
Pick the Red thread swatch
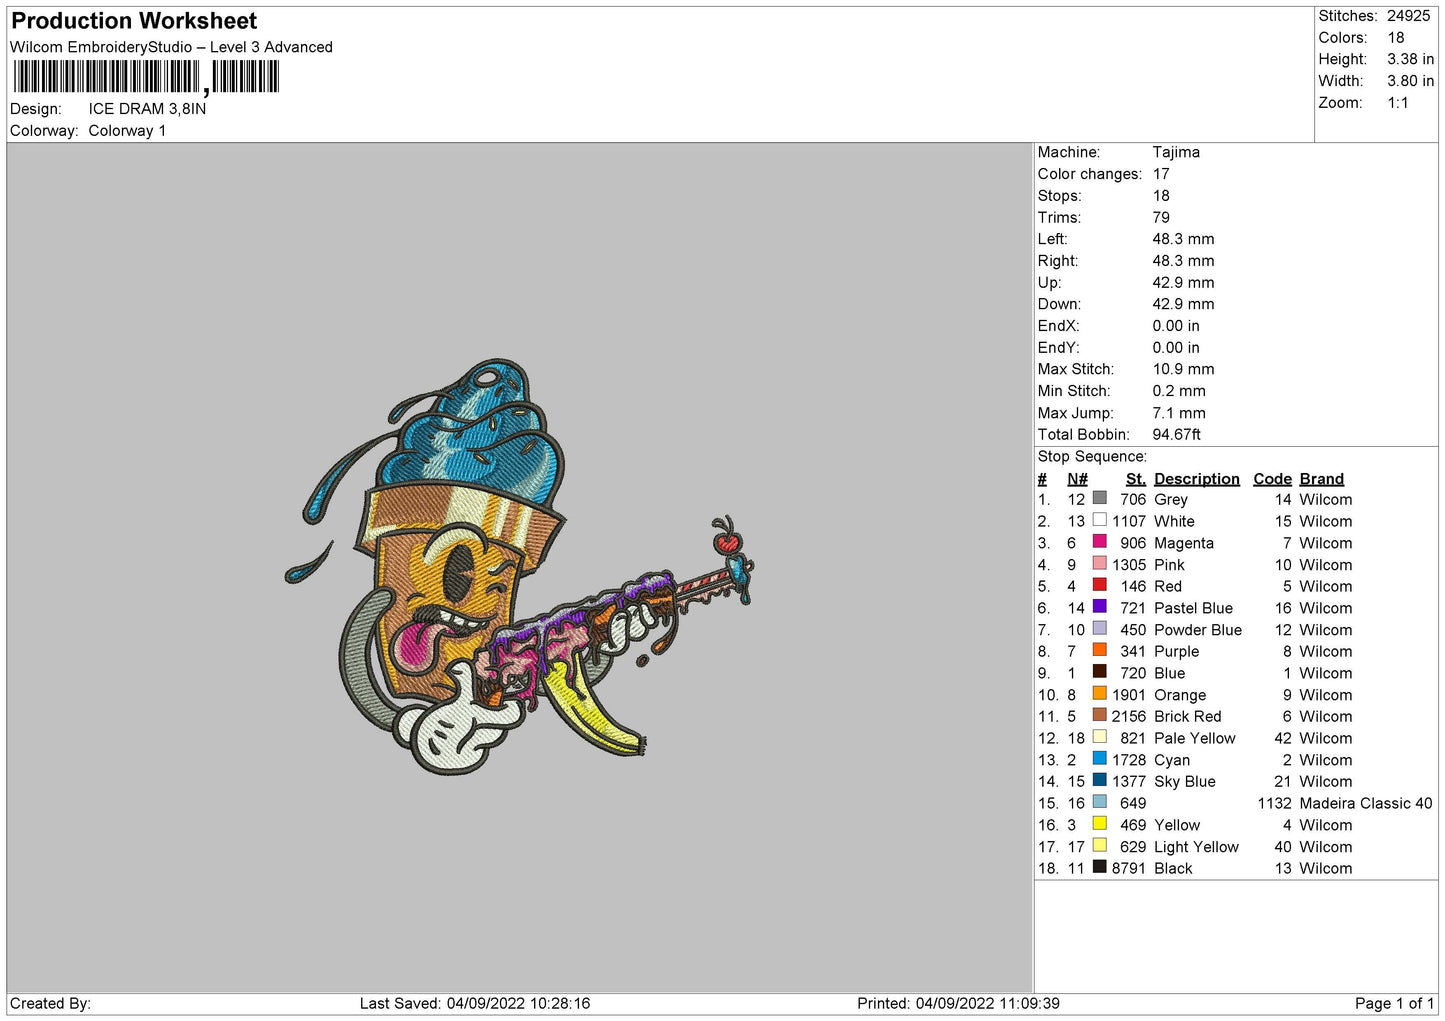tap(1100, 585)
